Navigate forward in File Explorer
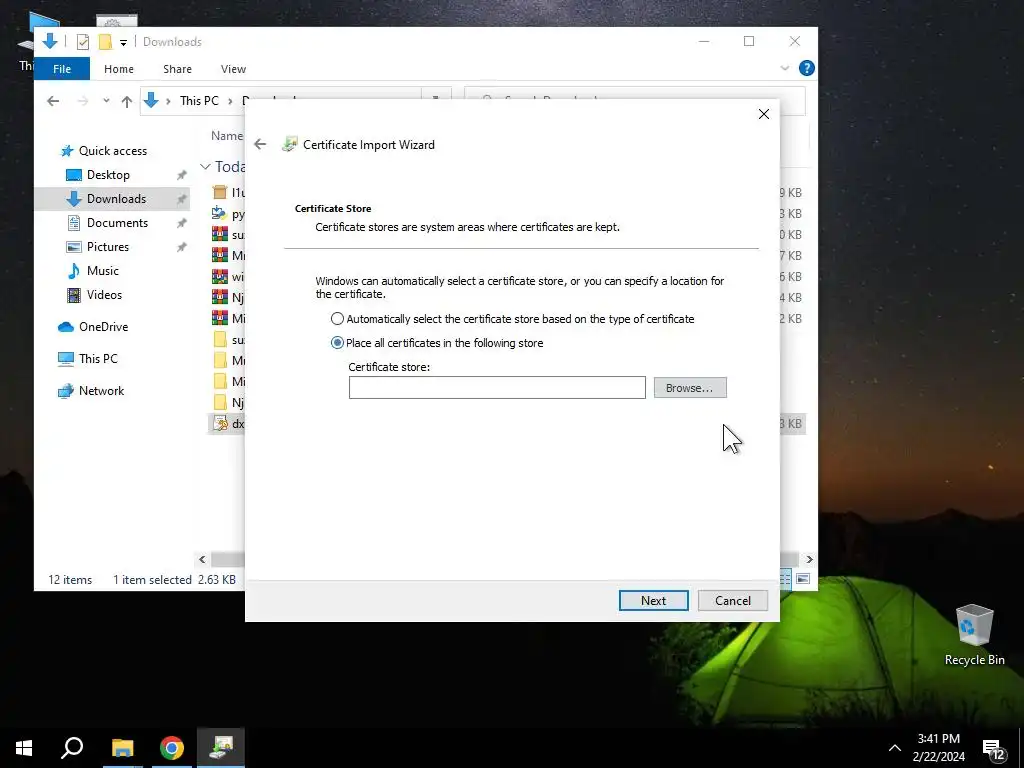1024x768 pixels. coord(82,101)
